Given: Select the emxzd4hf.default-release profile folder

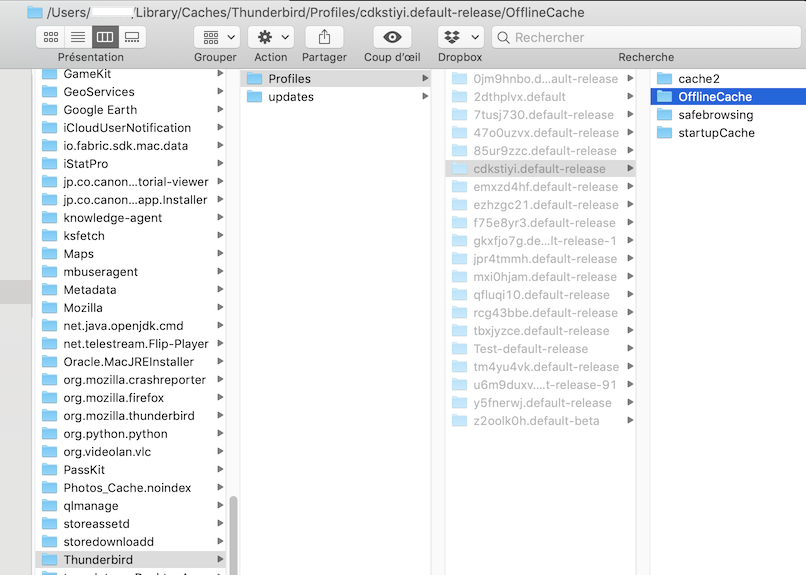Looking at the screenshot, I should 540,187.
